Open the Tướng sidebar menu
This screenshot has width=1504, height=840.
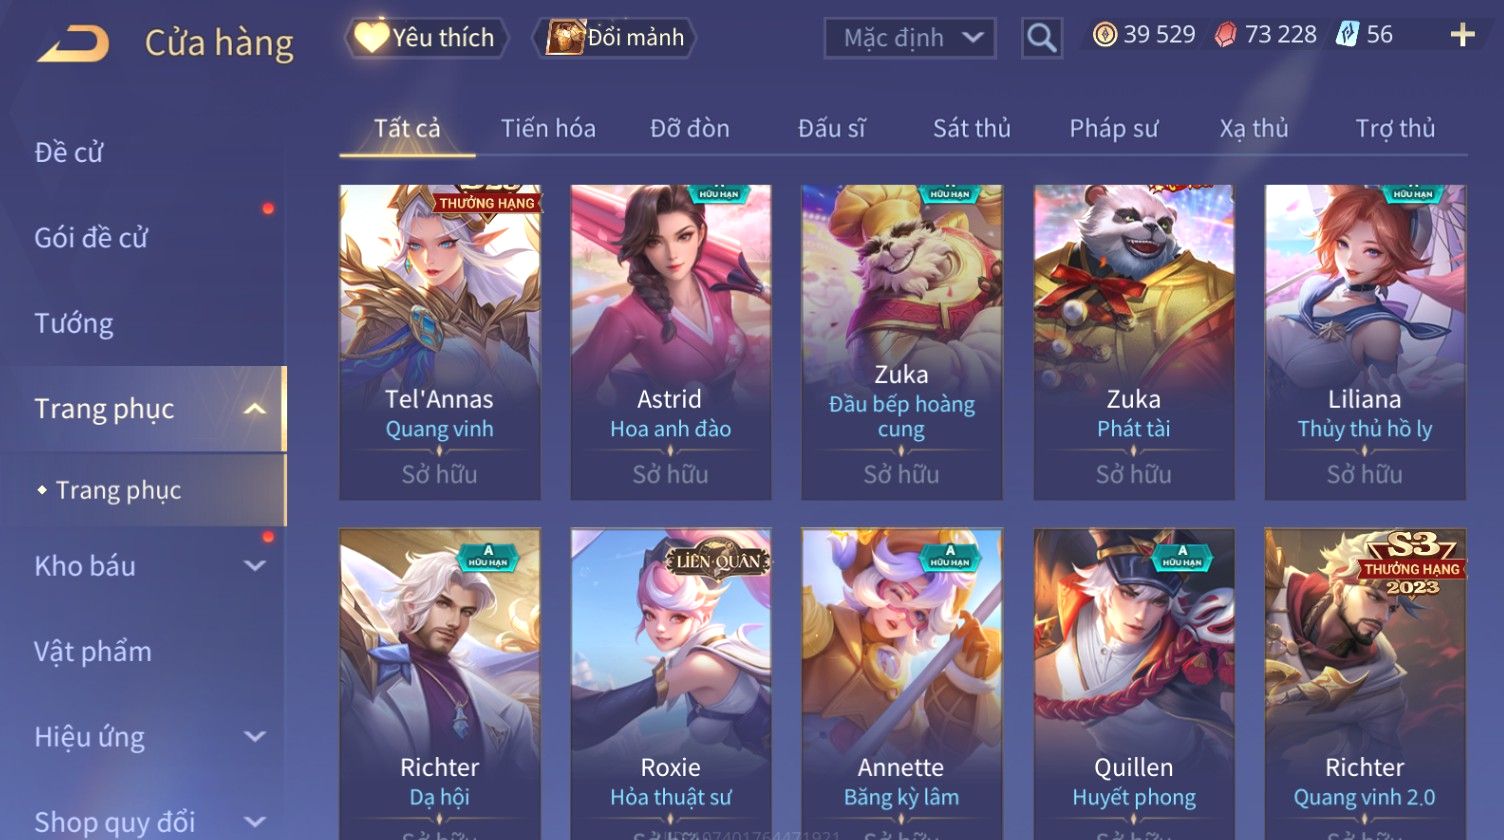(x=74, y=323)
